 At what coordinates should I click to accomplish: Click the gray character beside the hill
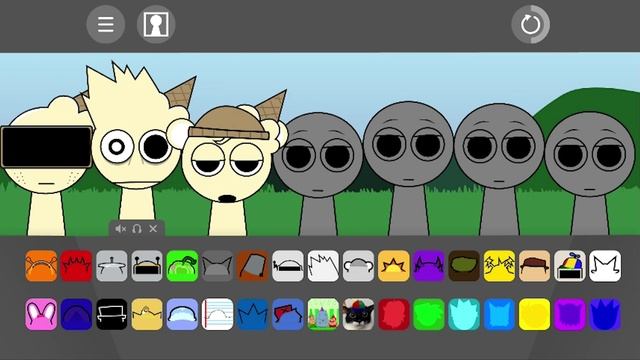click(589, 173)
